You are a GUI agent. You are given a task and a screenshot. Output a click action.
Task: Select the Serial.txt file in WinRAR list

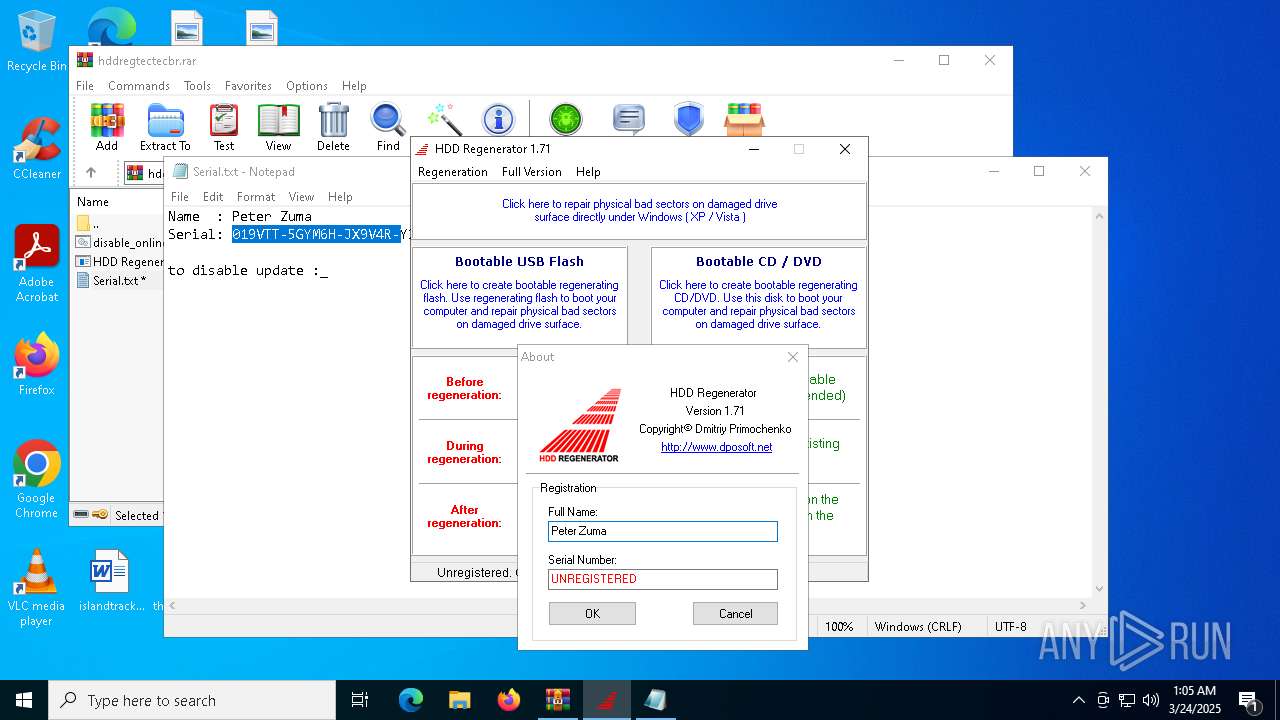[119, 281]
